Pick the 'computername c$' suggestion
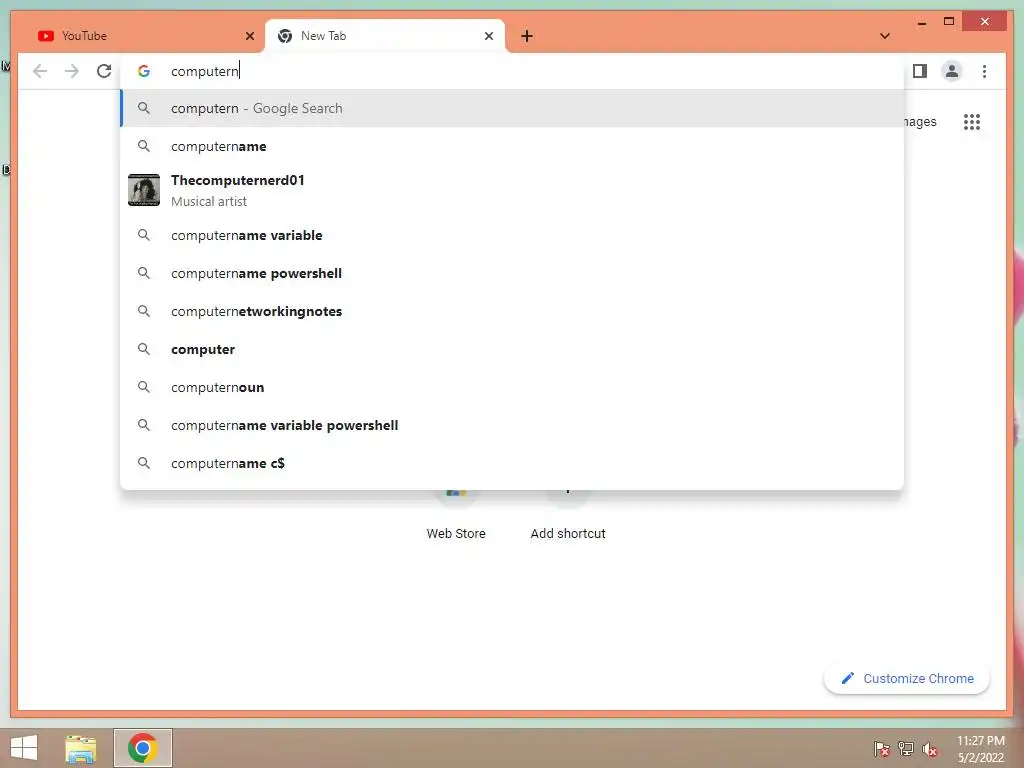 (x=512, y=463)
